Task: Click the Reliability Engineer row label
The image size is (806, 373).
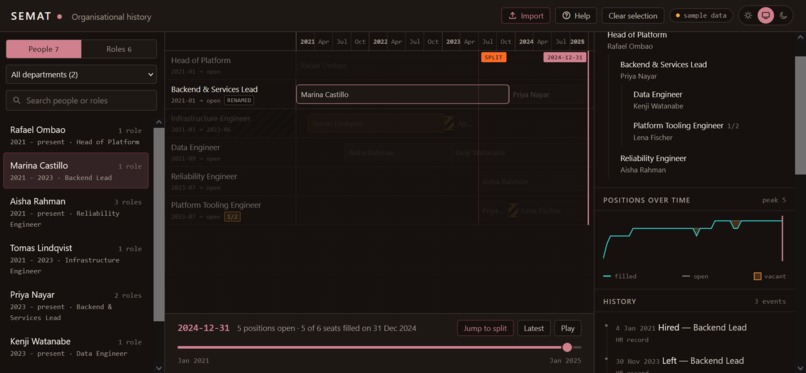Action: coord(204,176)
